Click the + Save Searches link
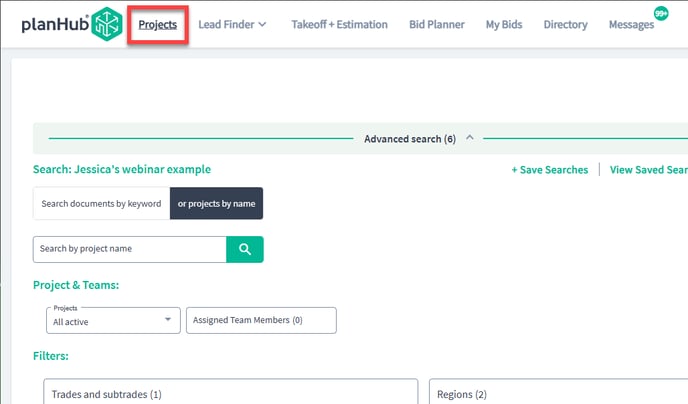The image size is (688, 404). click(550, 170)
